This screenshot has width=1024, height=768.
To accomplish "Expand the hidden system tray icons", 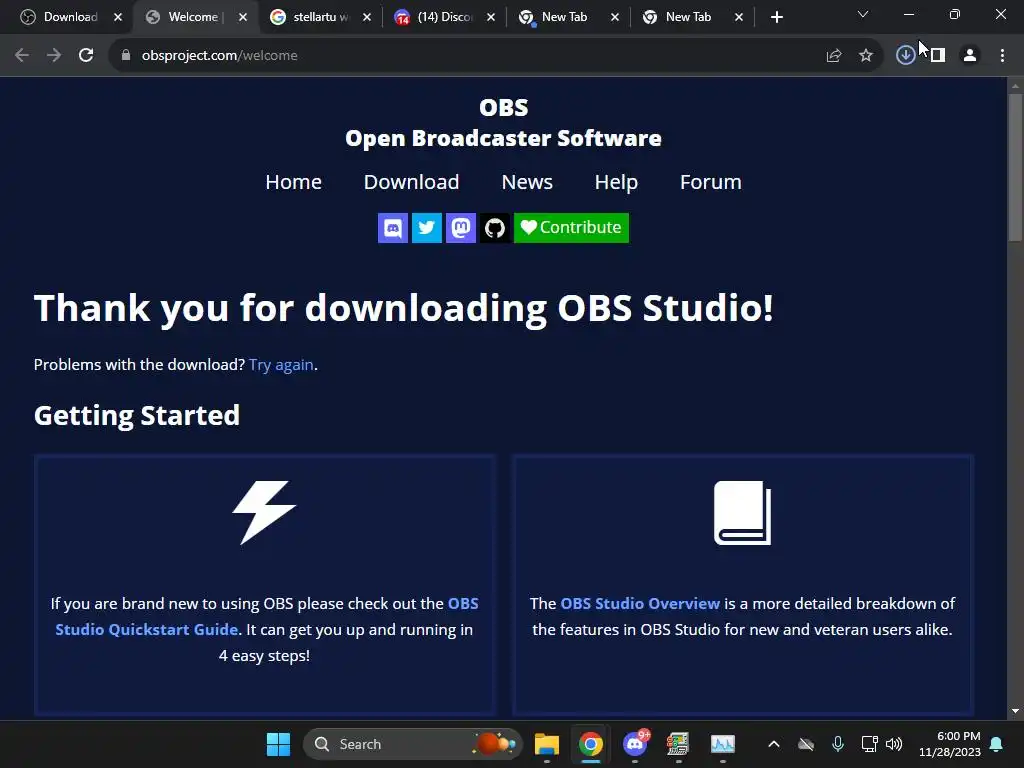I will coord(774,744).
